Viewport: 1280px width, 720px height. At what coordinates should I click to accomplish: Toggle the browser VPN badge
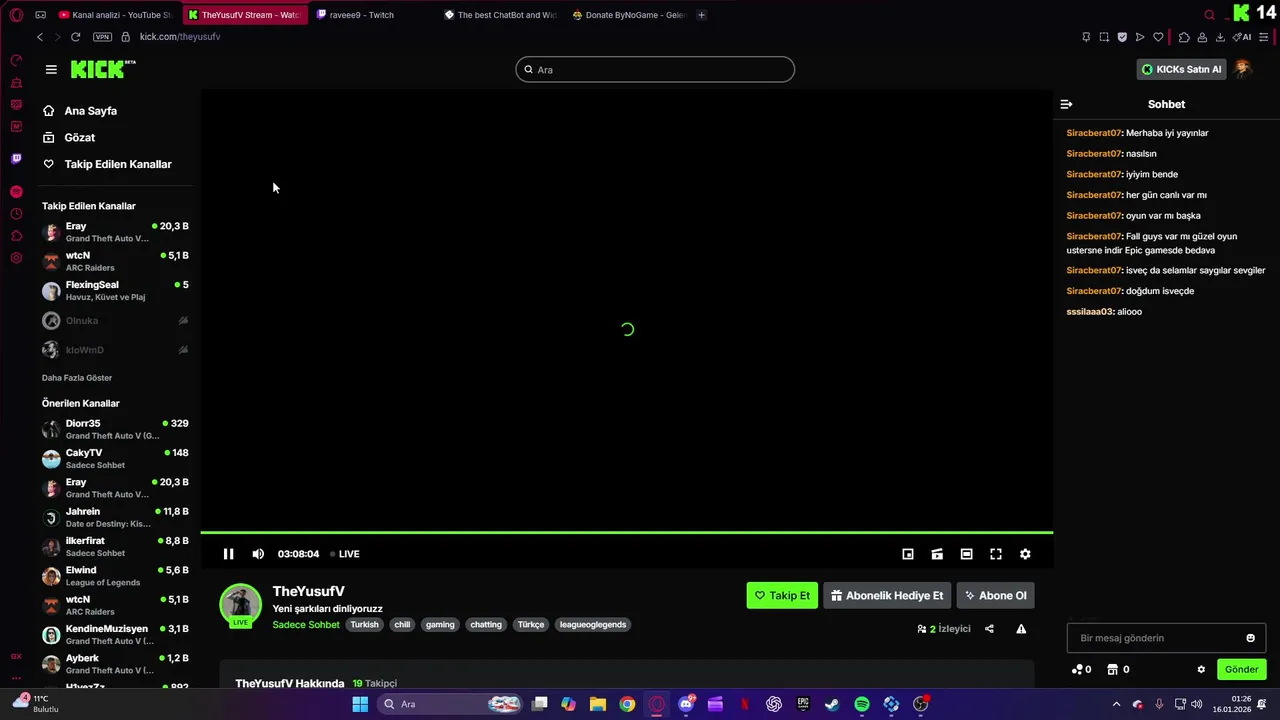coord(102,37)
